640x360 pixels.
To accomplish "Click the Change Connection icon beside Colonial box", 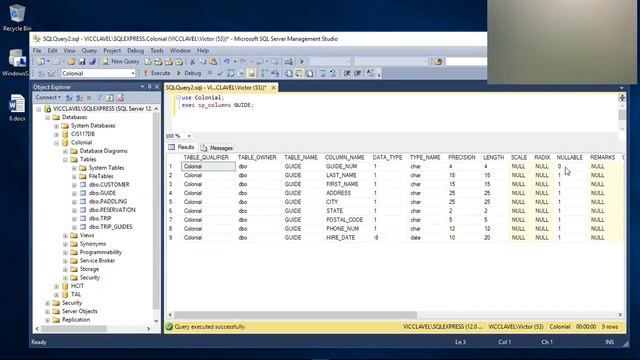I will pyautogui.click(x=51, y=73).
